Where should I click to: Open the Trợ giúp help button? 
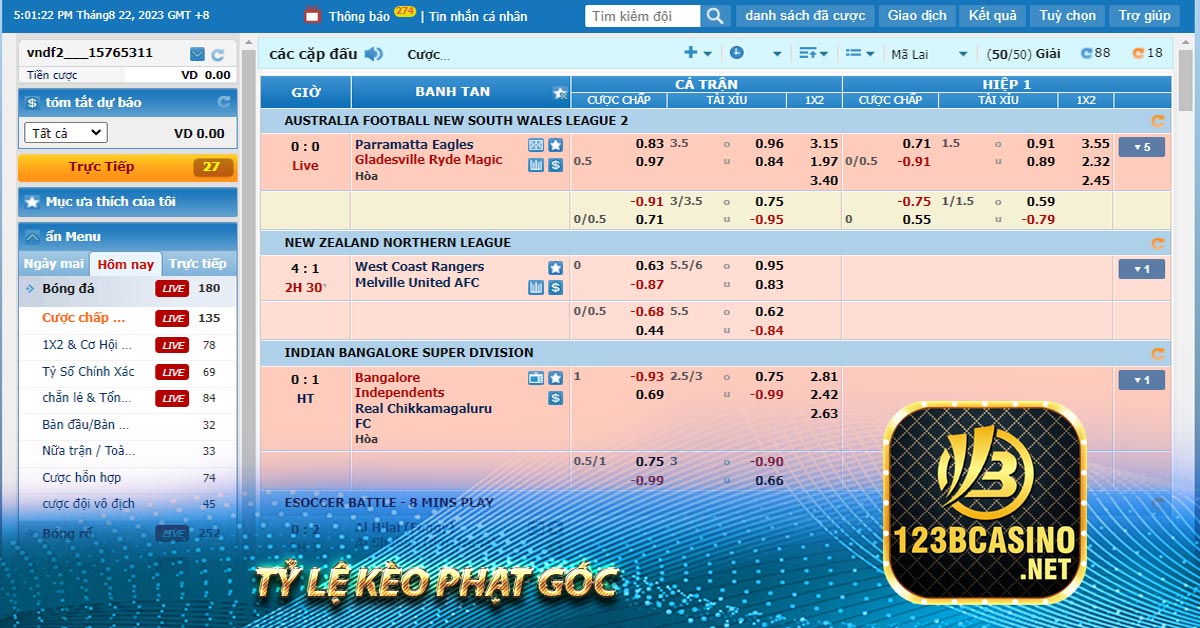tap(1144, 16)
